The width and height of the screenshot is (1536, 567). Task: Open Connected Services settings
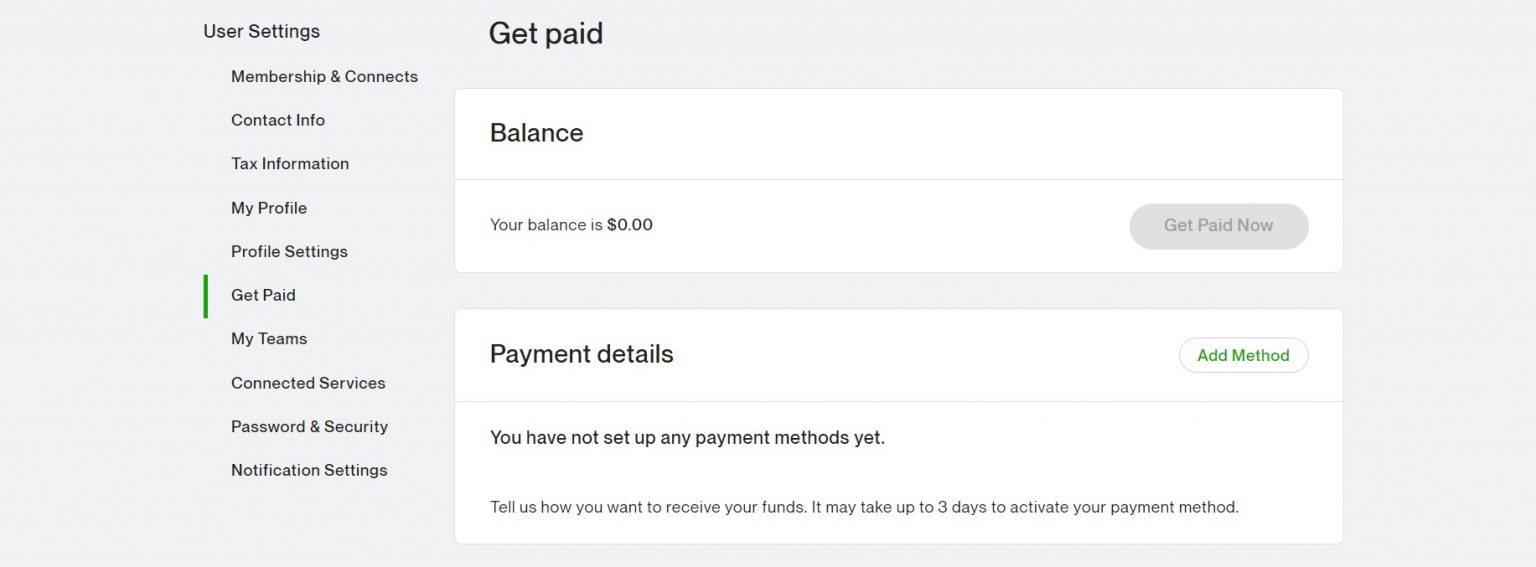pyautogui.click(x=307, y=383)
